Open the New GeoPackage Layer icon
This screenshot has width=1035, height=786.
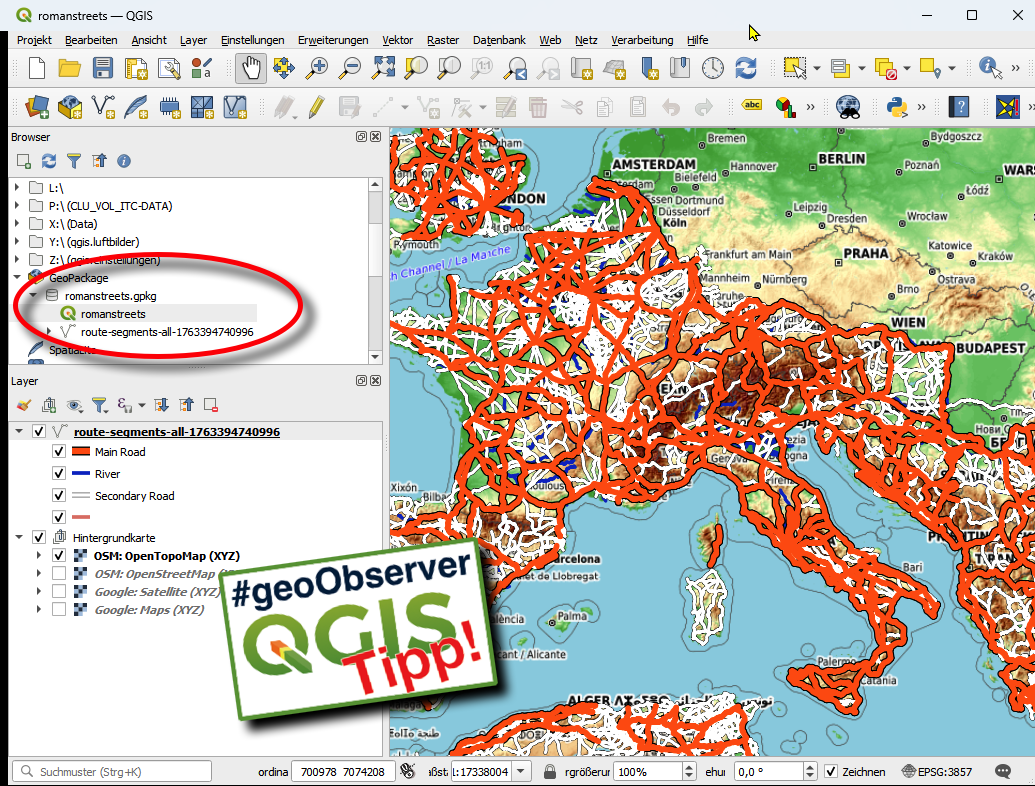click(70, 106)
